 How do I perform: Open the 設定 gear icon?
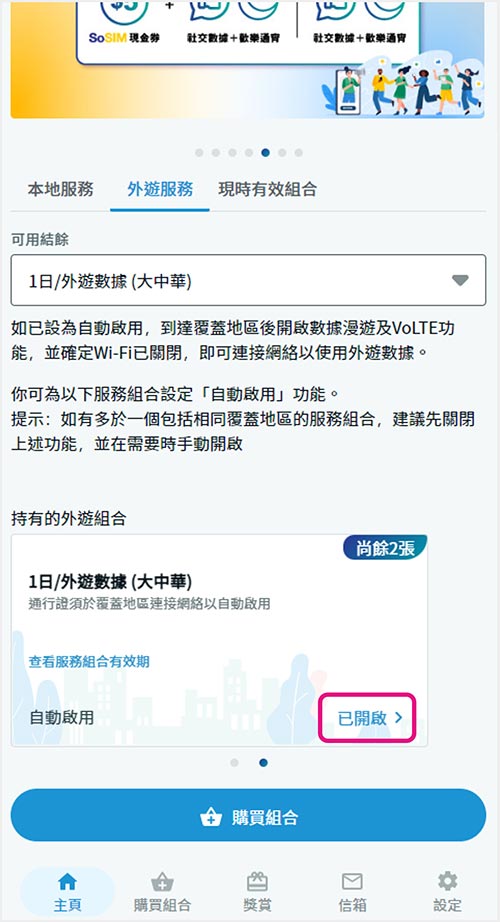click(x=447, y=881)
